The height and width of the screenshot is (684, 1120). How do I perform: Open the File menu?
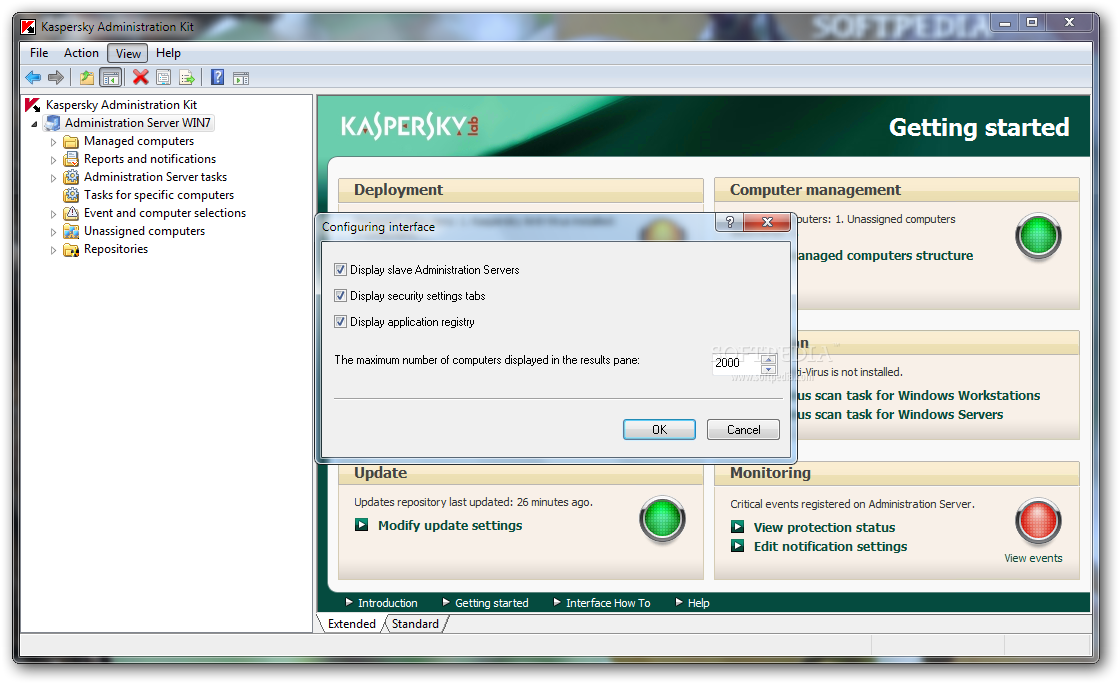click(39, 53)
